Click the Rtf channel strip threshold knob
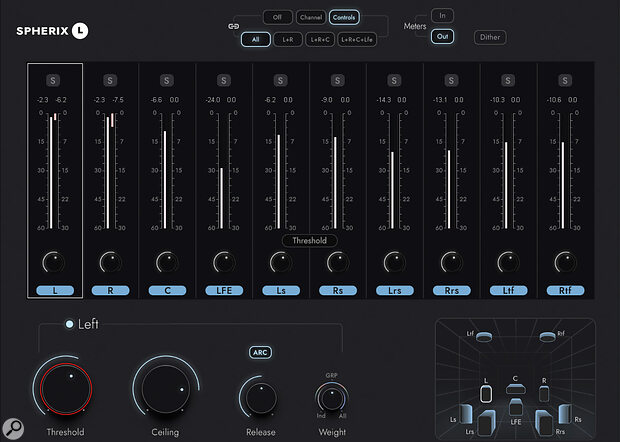The height and width of the screenshot is (442, 620). click(x=565, y=263)
